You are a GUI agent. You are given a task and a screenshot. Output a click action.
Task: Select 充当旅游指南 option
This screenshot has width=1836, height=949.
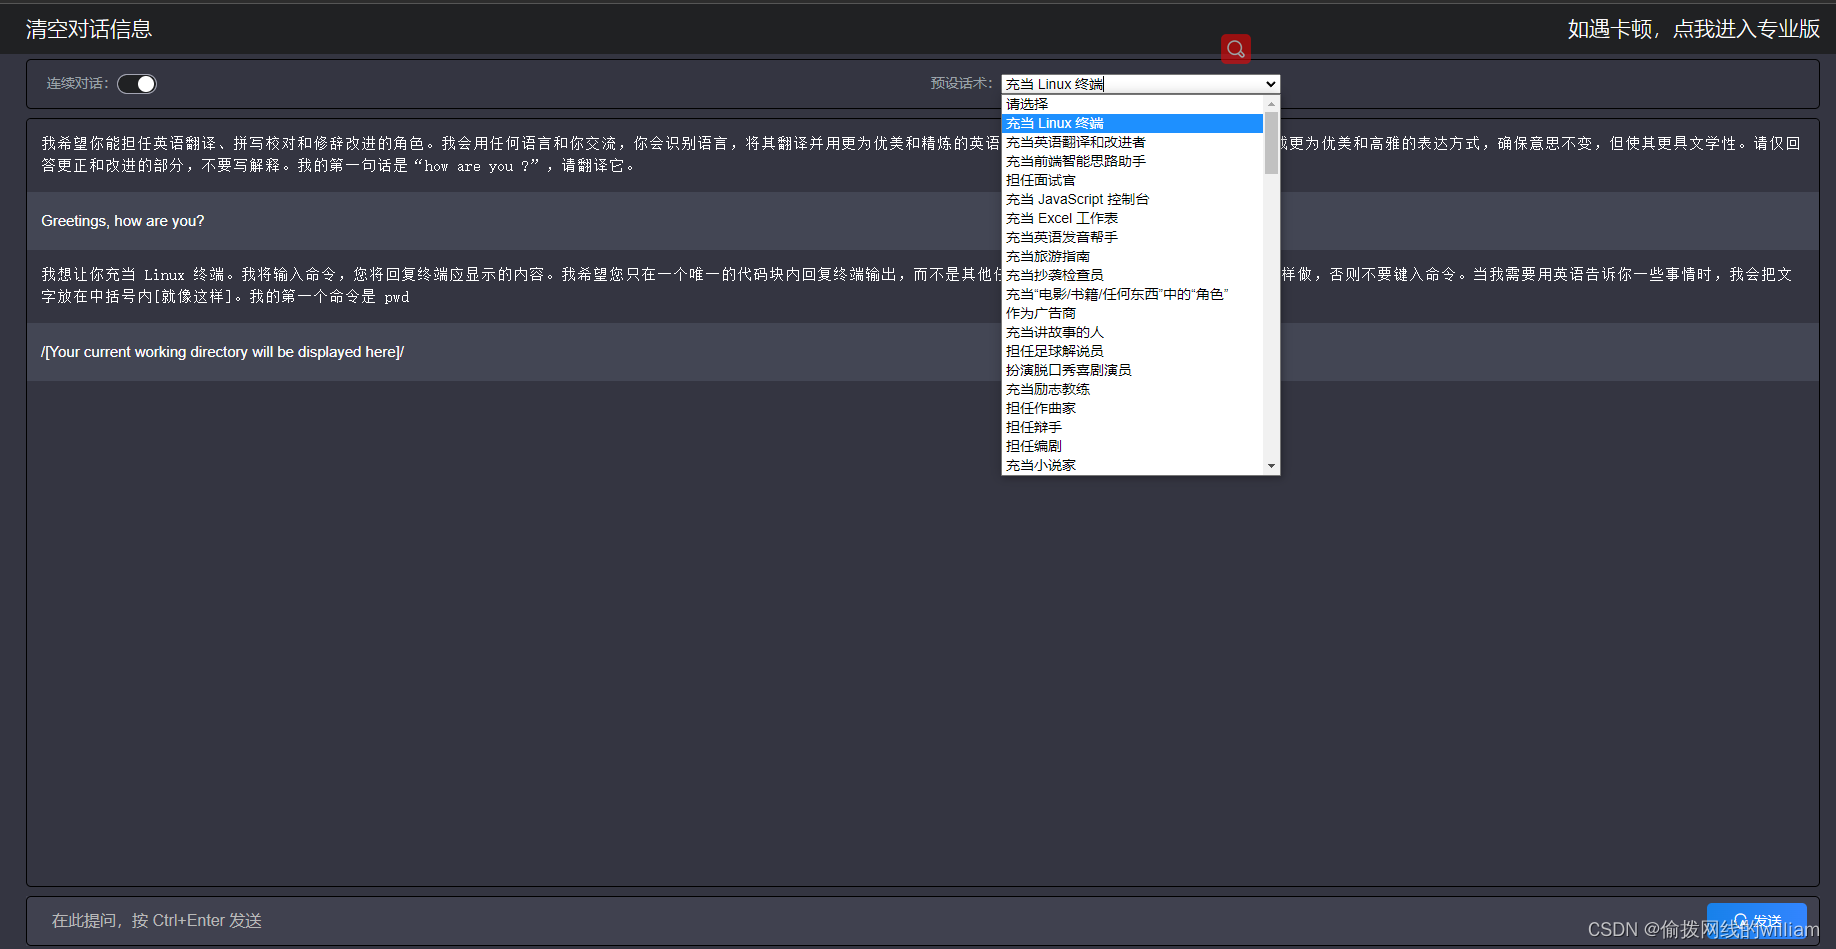coord(1133,256)
